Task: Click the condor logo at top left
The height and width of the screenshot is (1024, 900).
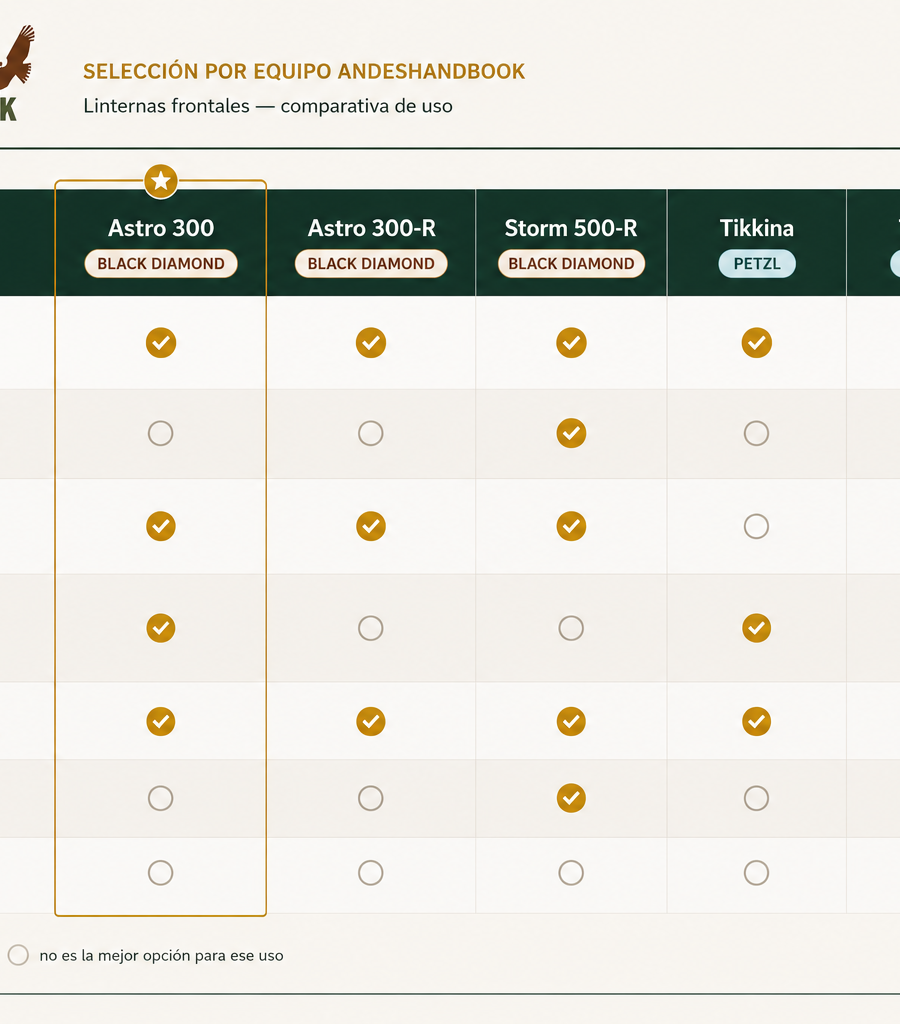Action: (16, 57)
